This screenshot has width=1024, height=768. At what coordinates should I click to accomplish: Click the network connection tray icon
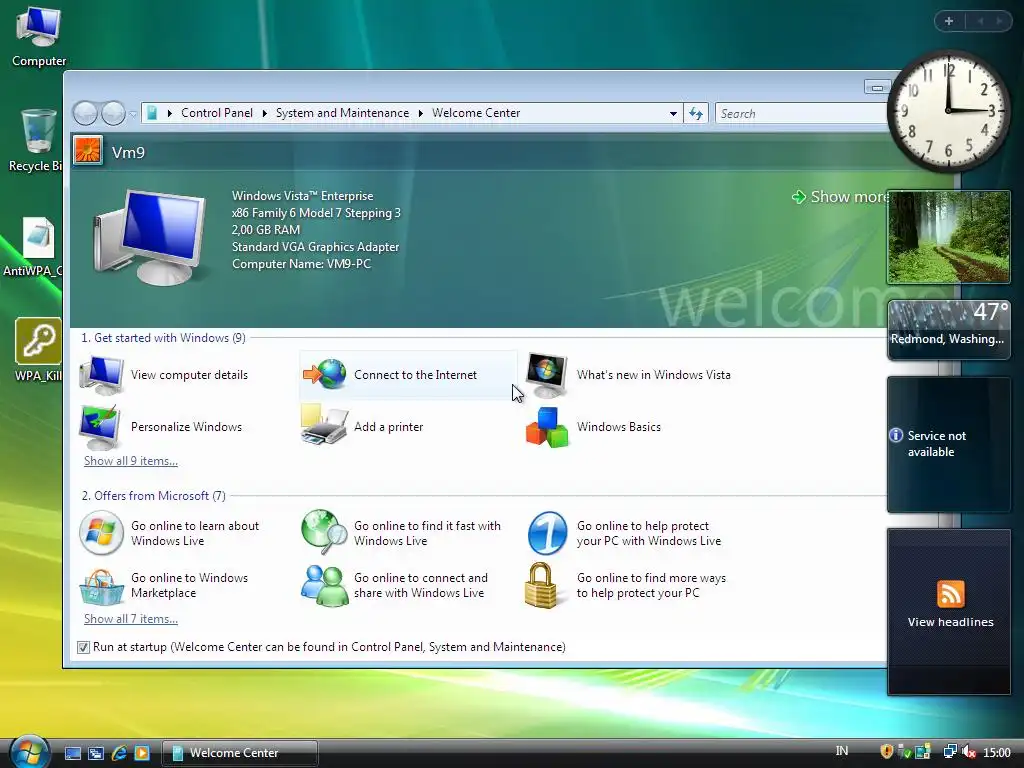pos(950,752)
